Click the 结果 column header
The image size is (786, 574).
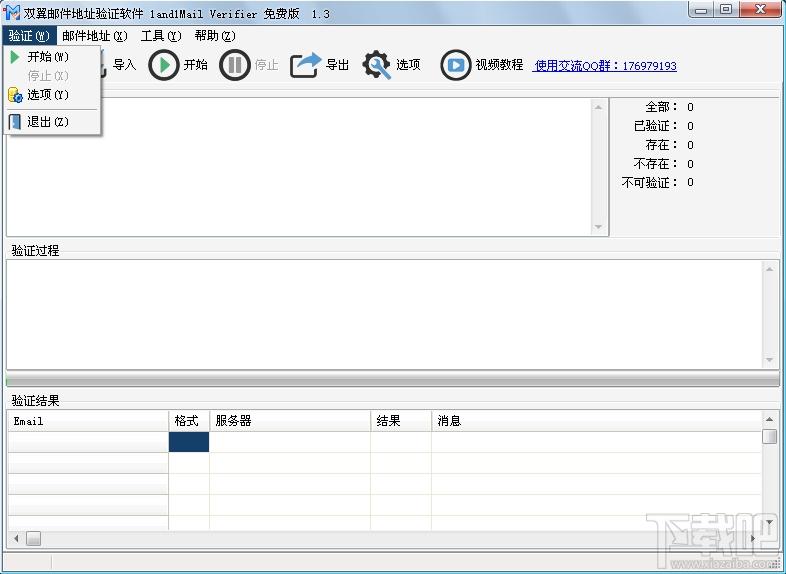pyautogui.click(x=401, y=421)
